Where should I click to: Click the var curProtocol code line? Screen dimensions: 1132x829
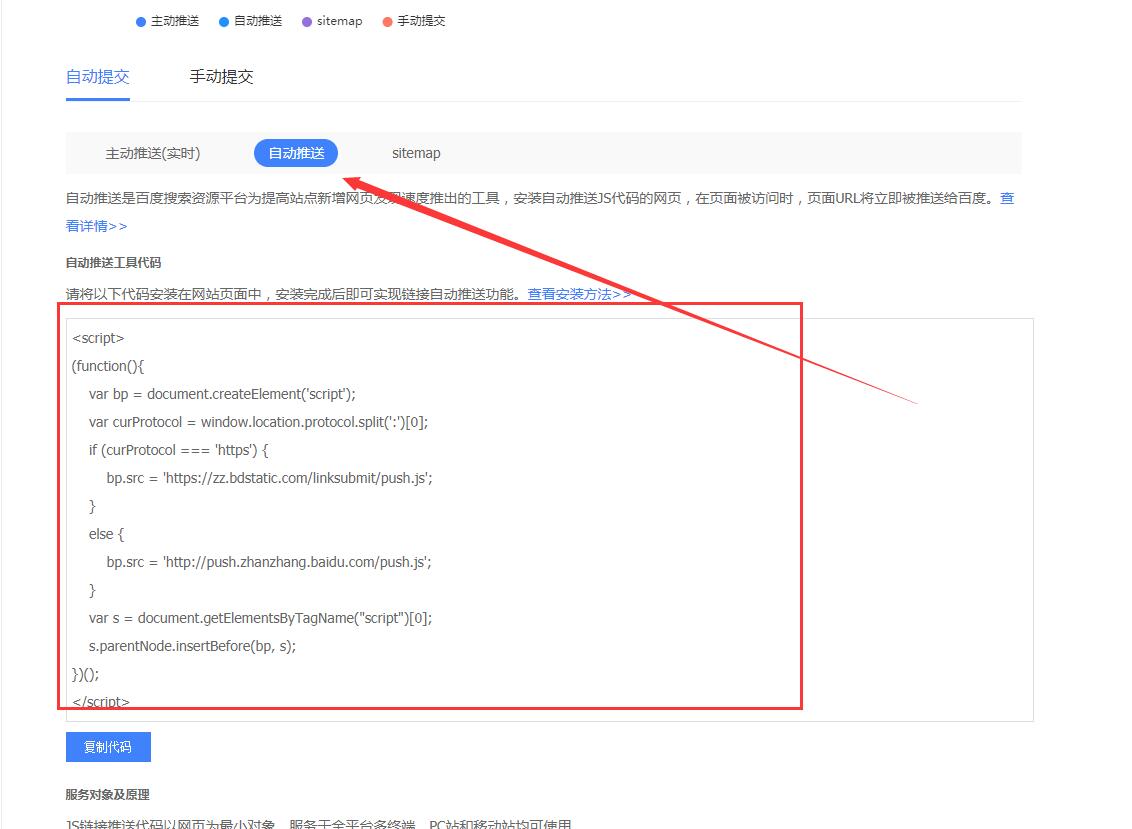pyautogui.click(x=258, y=422)
